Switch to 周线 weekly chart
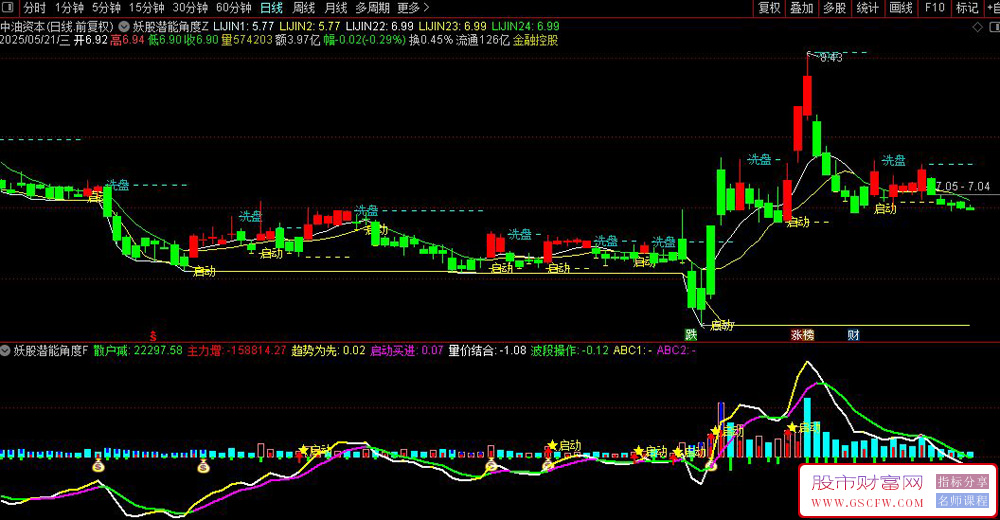 click(x=304, y=8)
